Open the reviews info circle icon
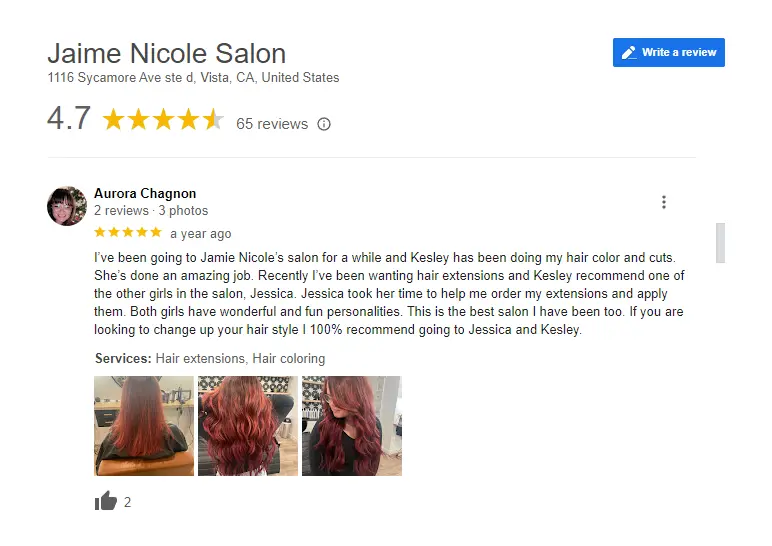Screen dimensions: 772x546 (323, 124)
